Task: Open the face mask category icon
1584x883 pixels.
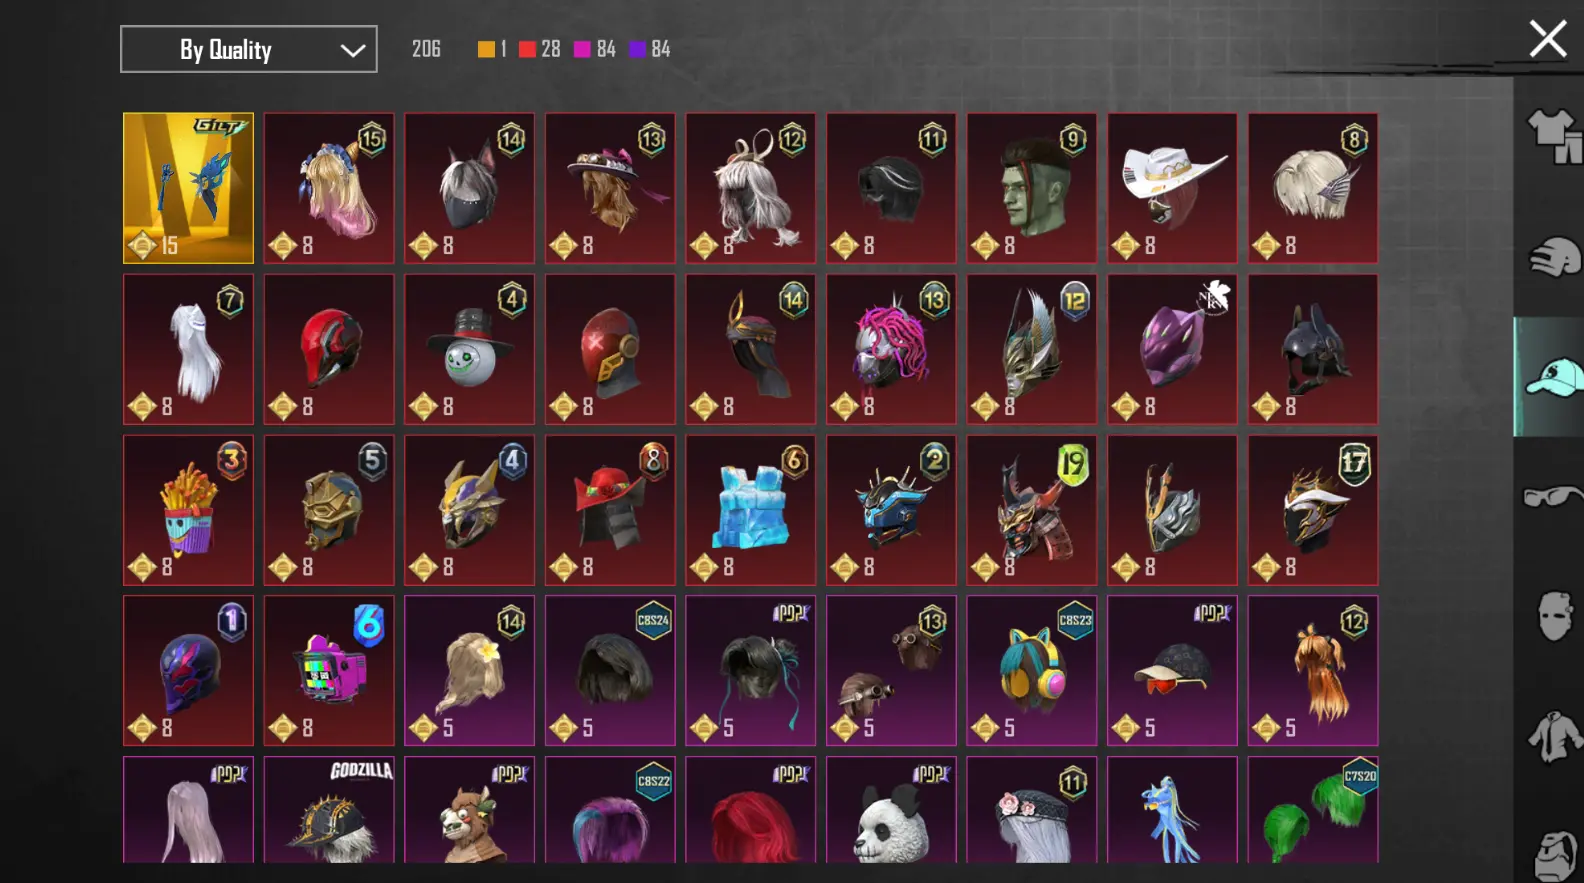Action: tap(1554, 616)
